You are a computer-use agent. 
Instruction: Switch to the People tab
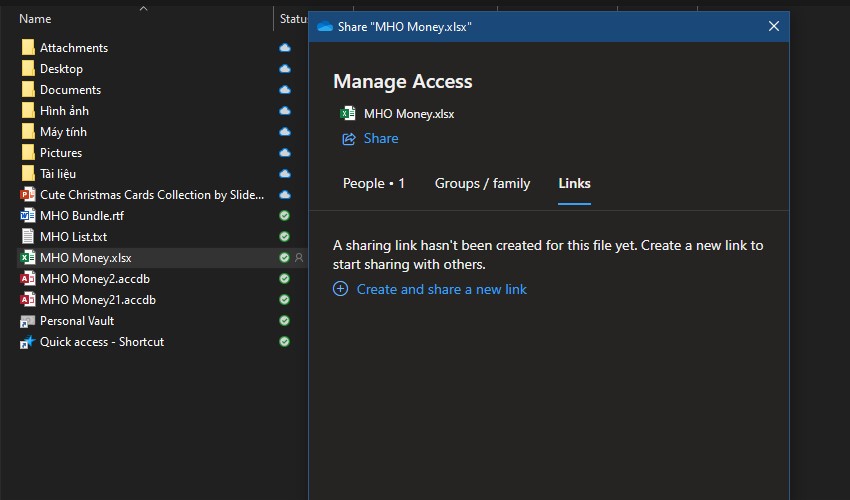point(373,183)
